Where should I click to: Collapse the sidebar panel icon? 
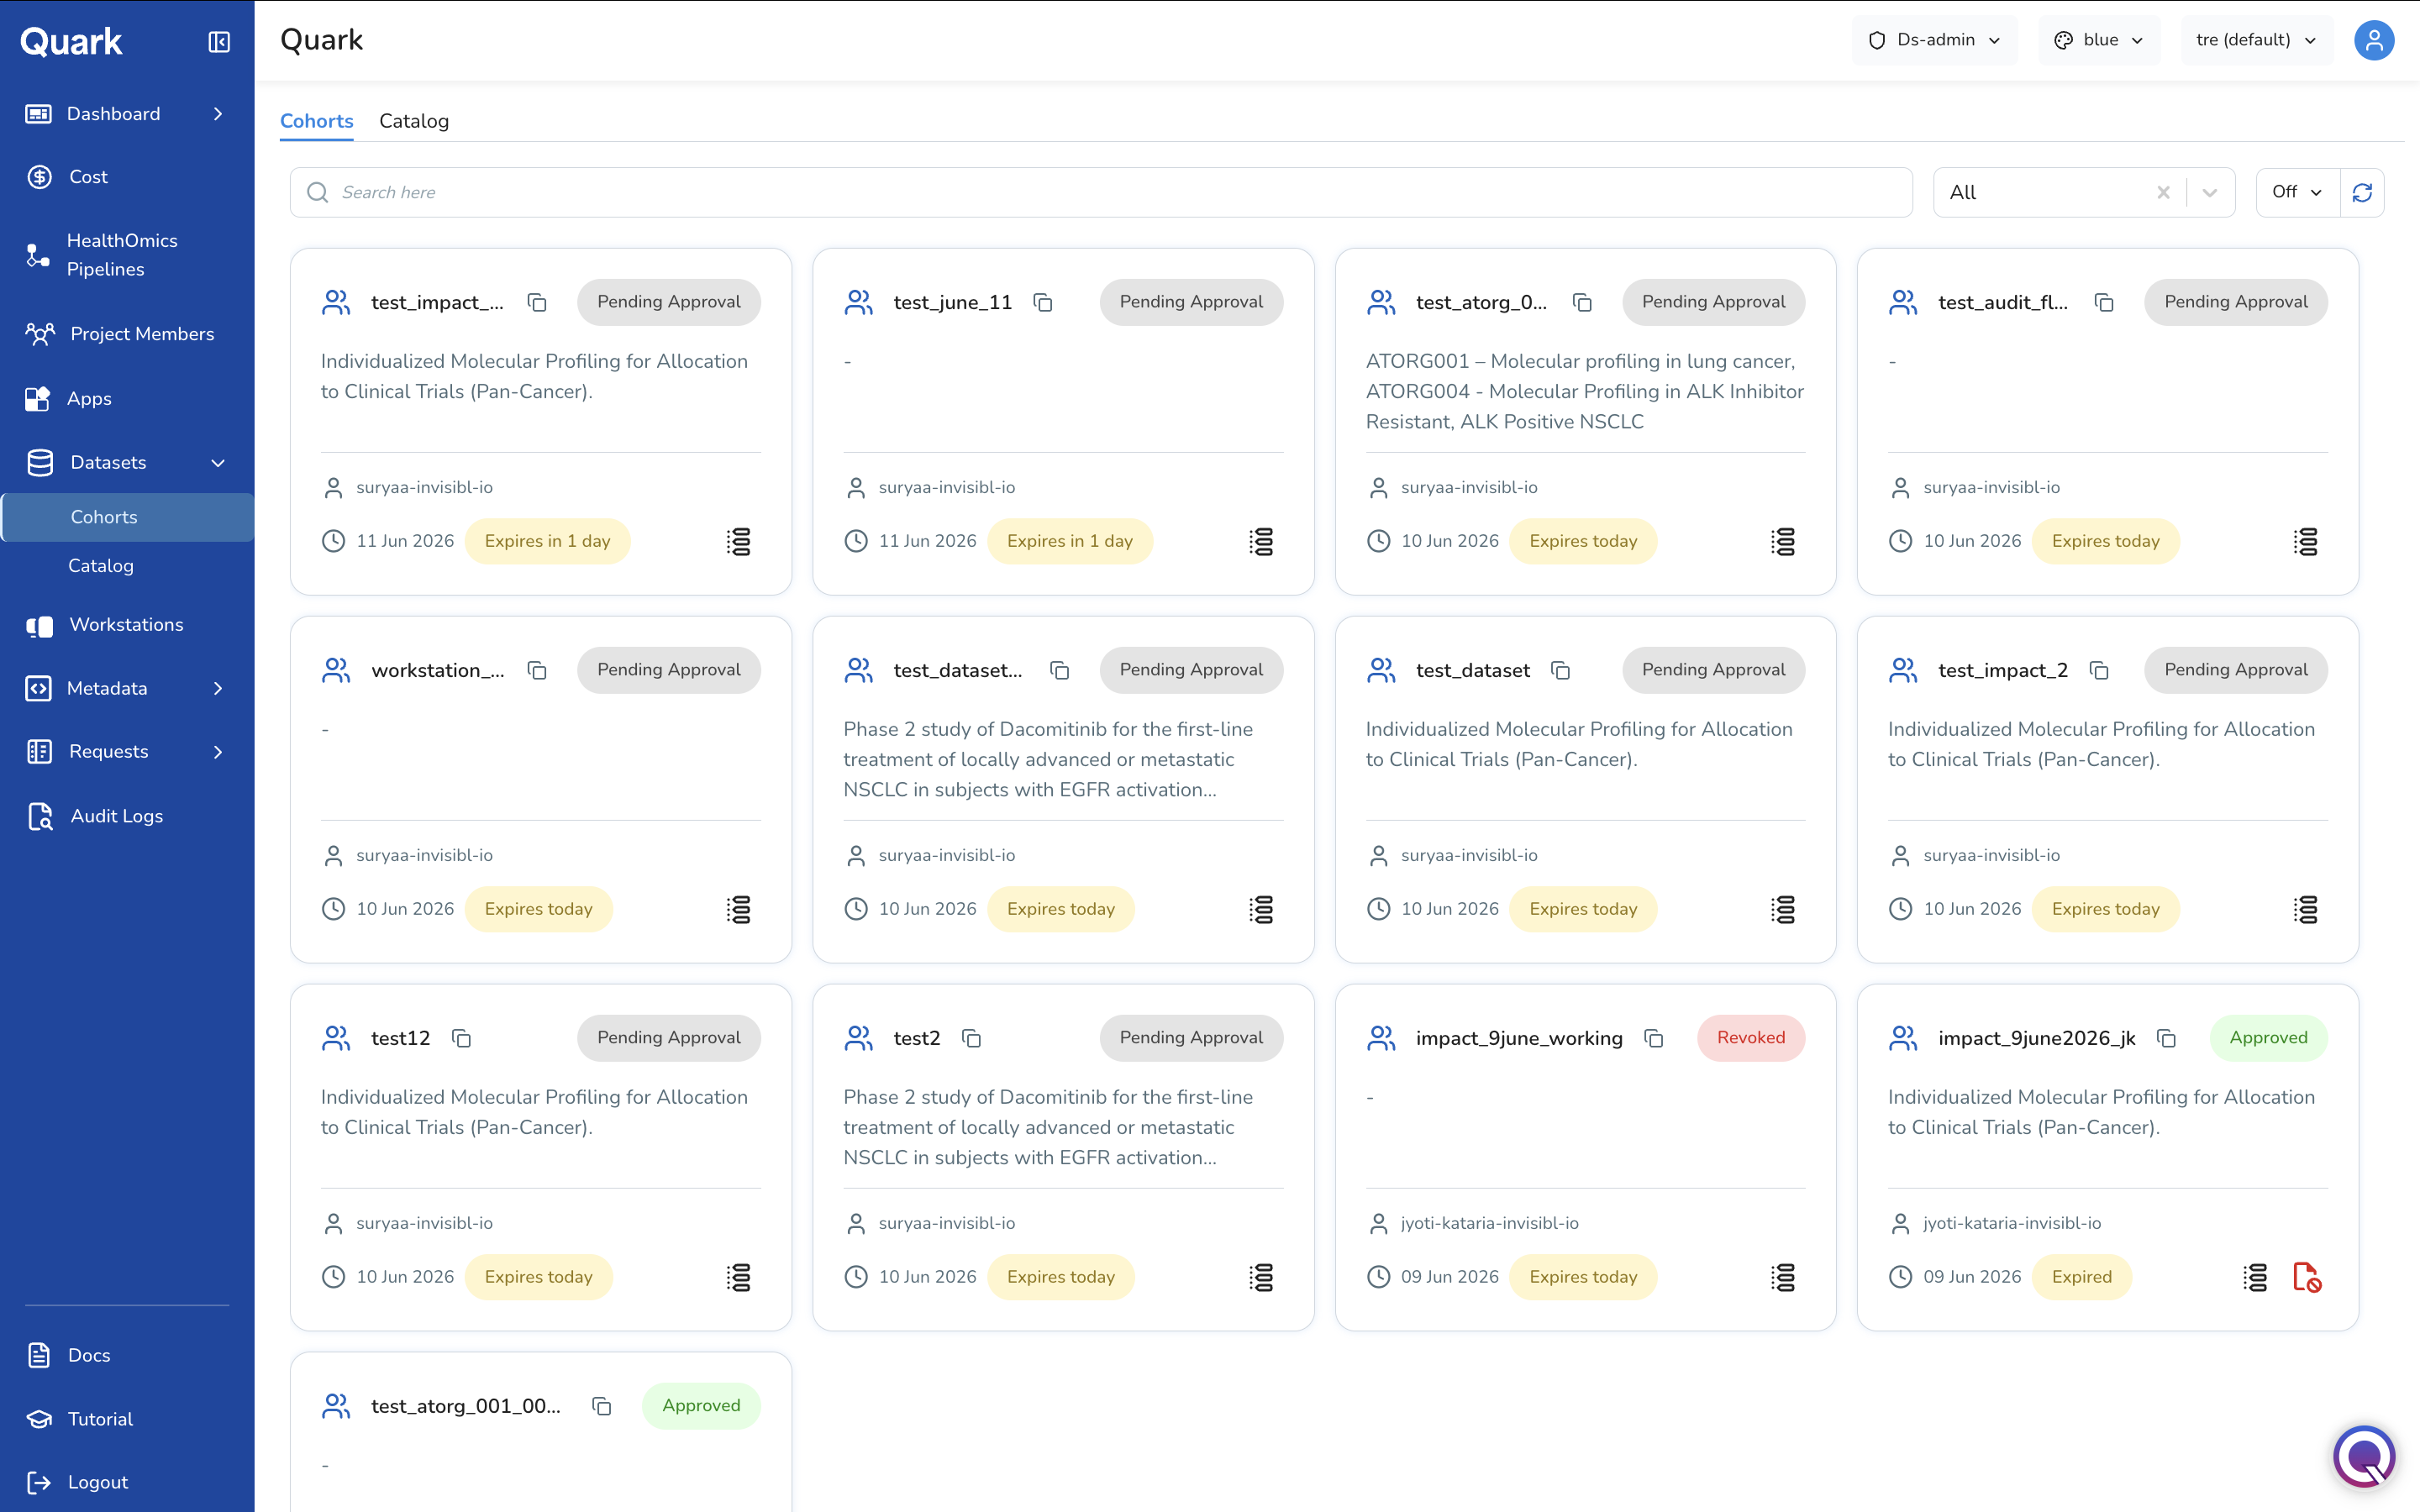pyautogui.click(x=219, y=41)
